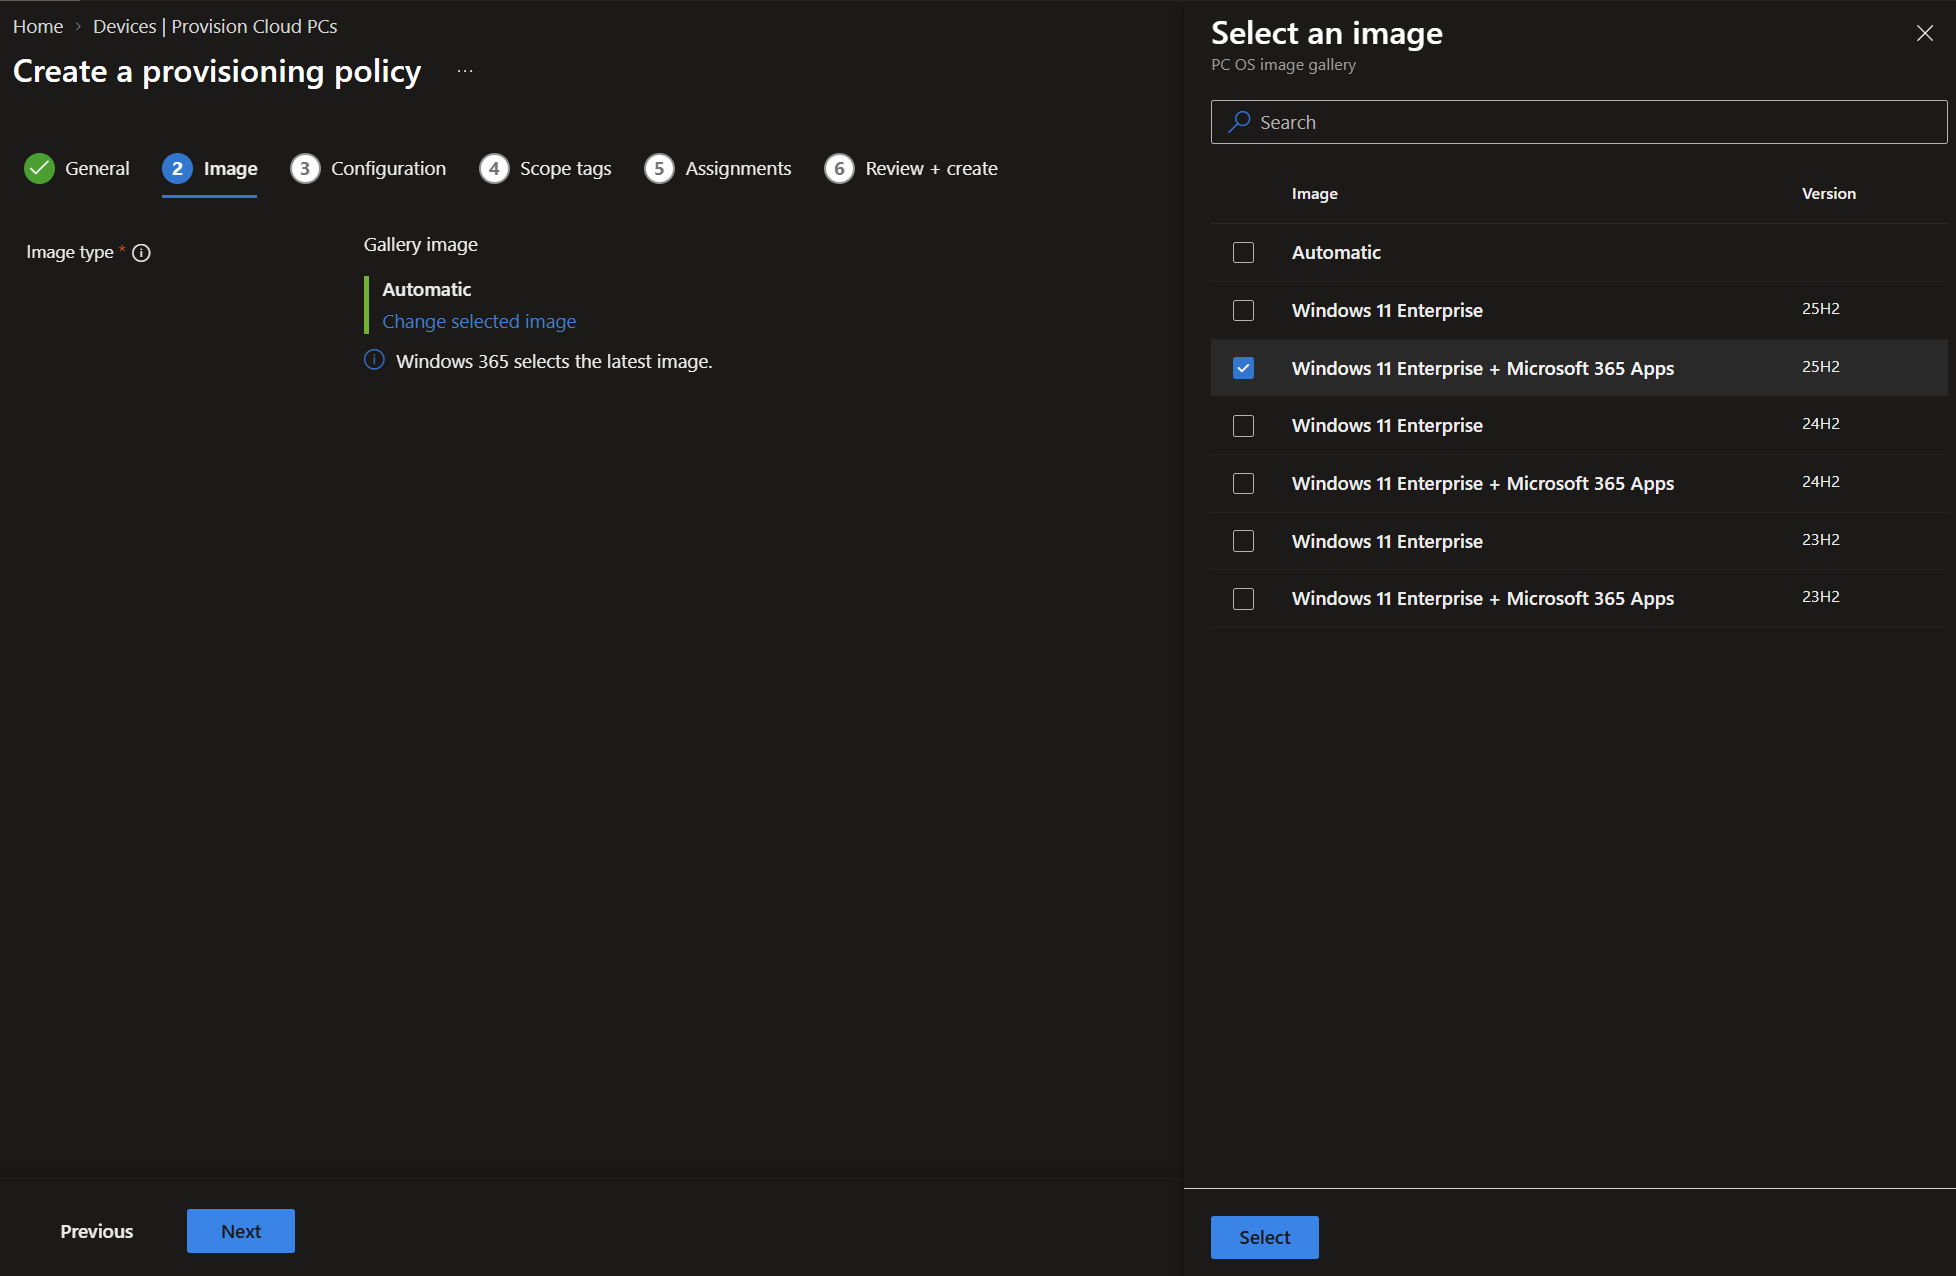Open Devices | Provision Cloud PCs breadcrumb
The height and width of the screenshot is (1276, 1956).
tap(215, 26)
